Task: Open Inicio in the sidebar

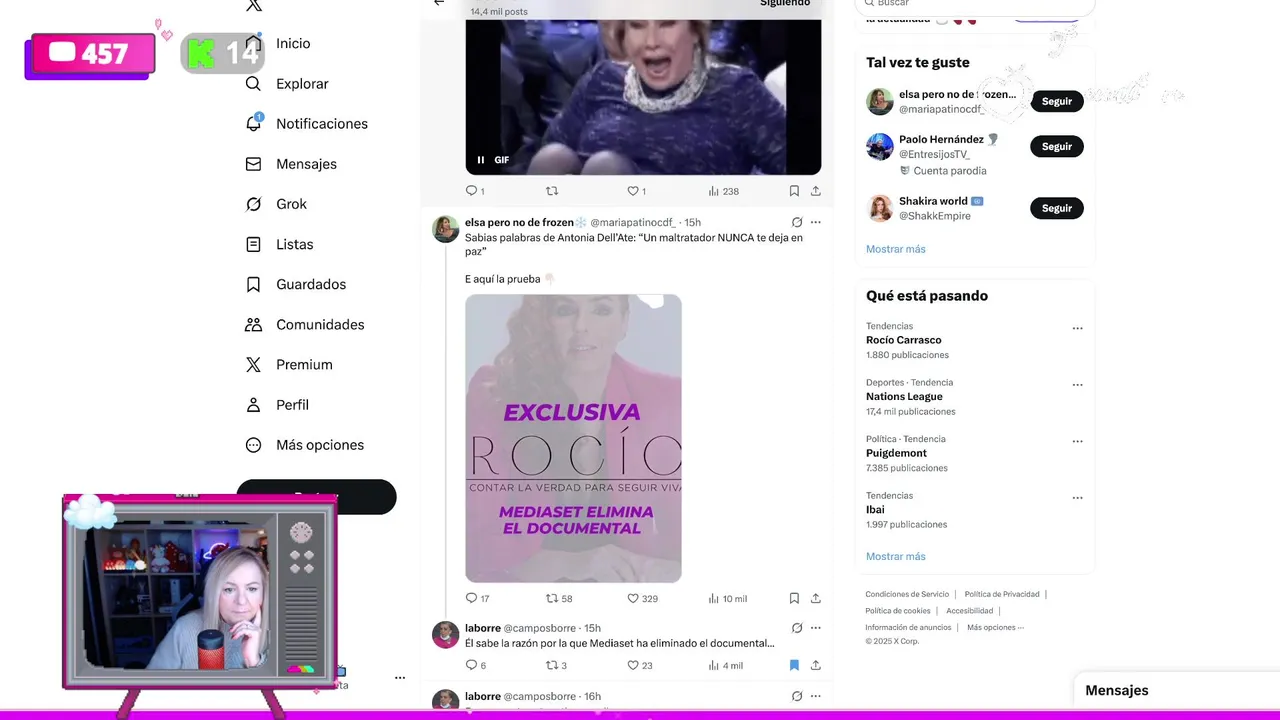Action: coord(280,44)
